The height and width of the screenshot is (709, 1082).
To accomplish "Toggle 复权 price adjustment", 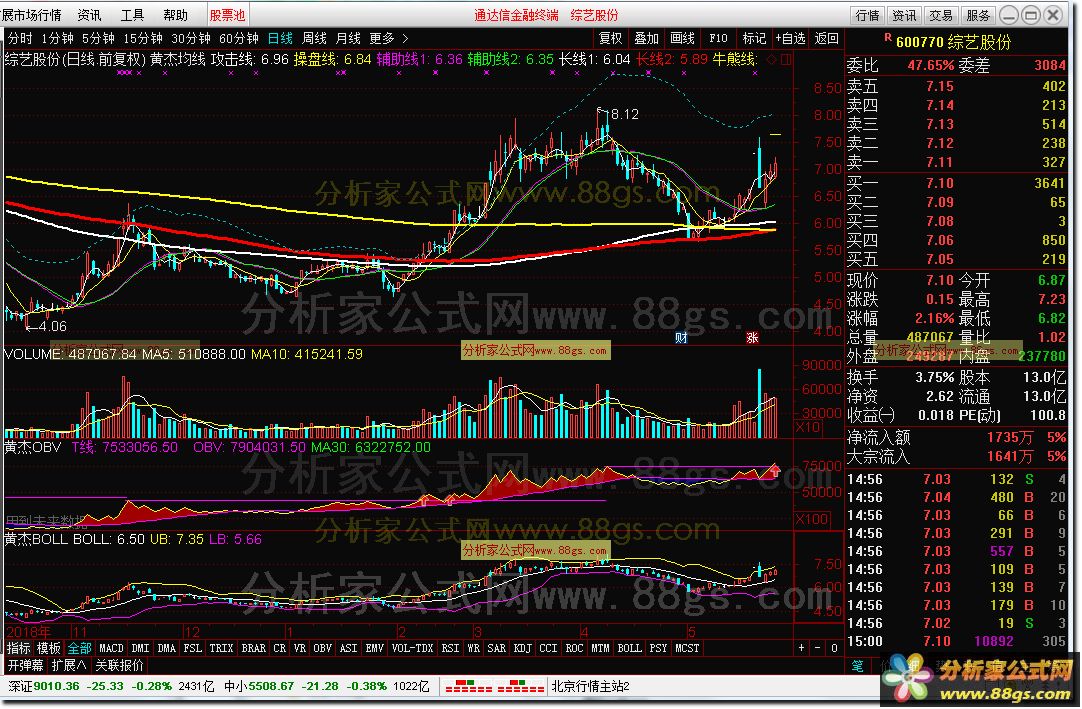I will pos(611,39).
